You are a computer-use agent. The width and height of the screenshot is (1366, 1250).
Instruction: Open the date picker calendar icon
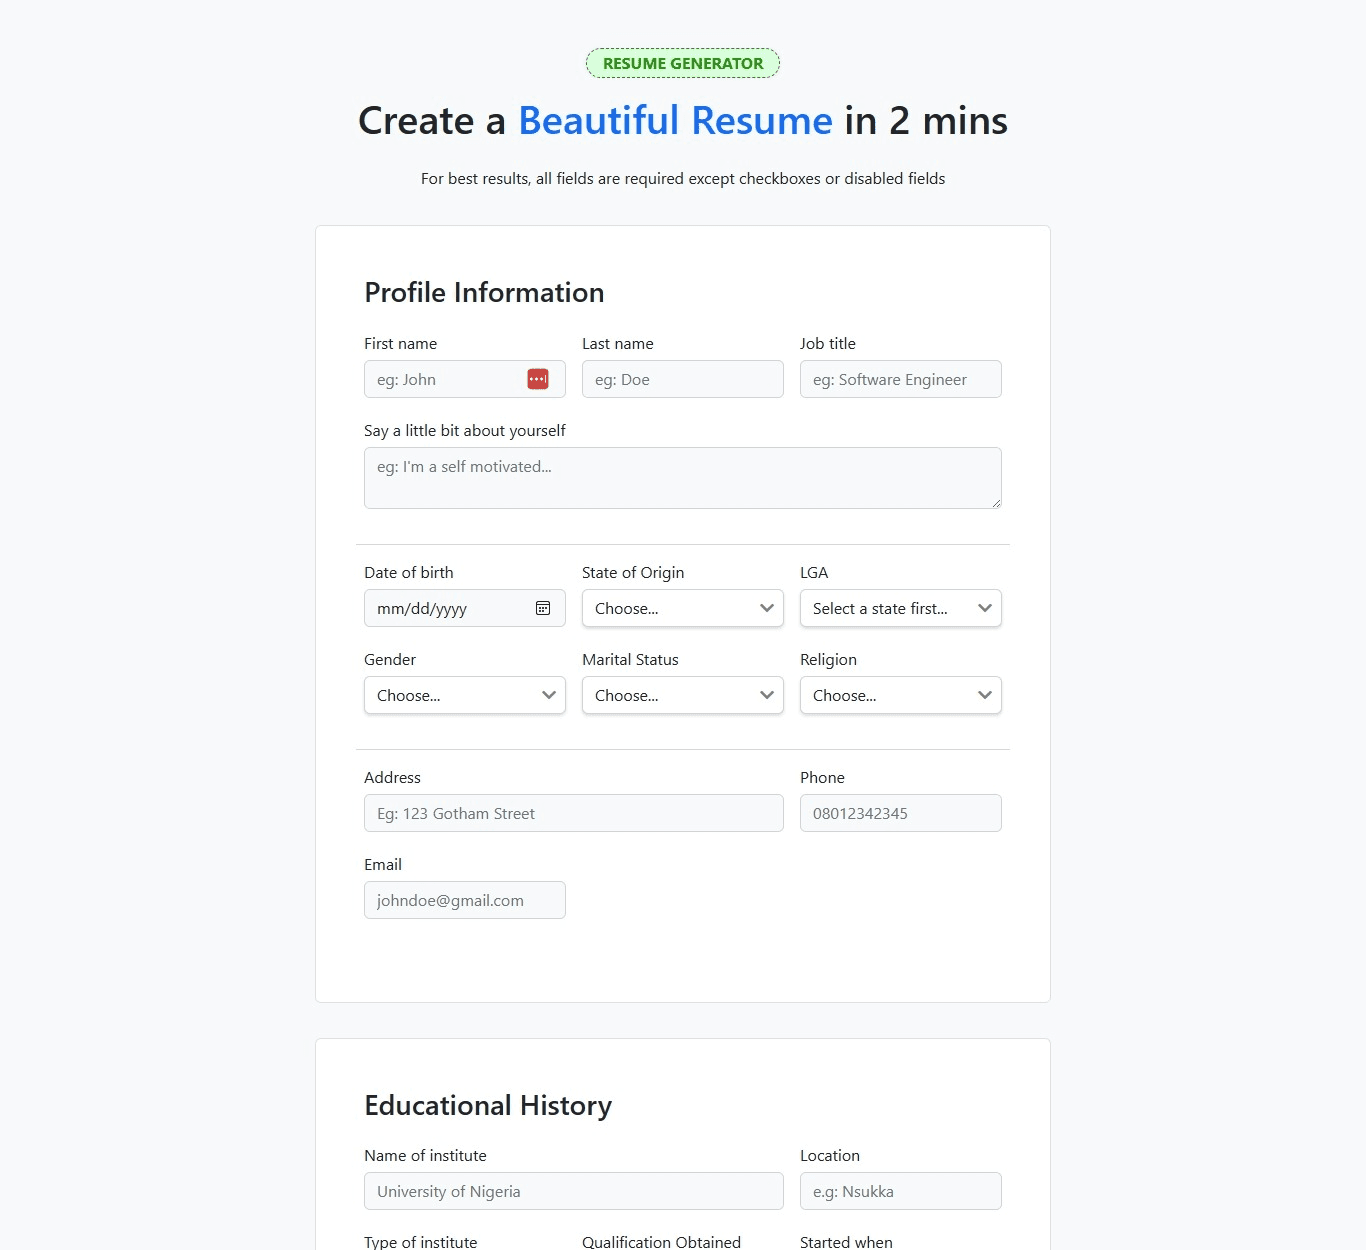click(543, 608)
